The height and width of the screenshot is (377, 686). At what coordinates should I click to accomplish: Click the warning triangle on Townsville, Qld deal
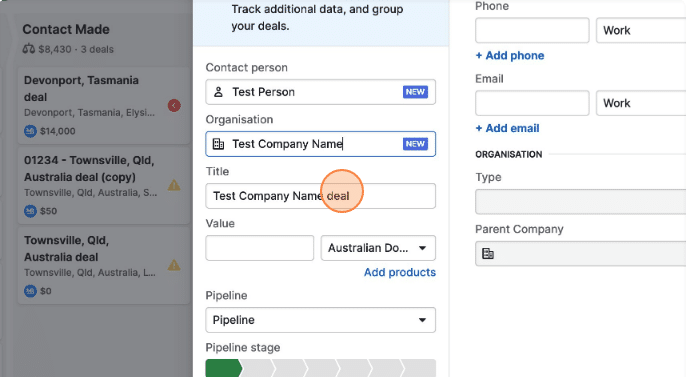174,265
